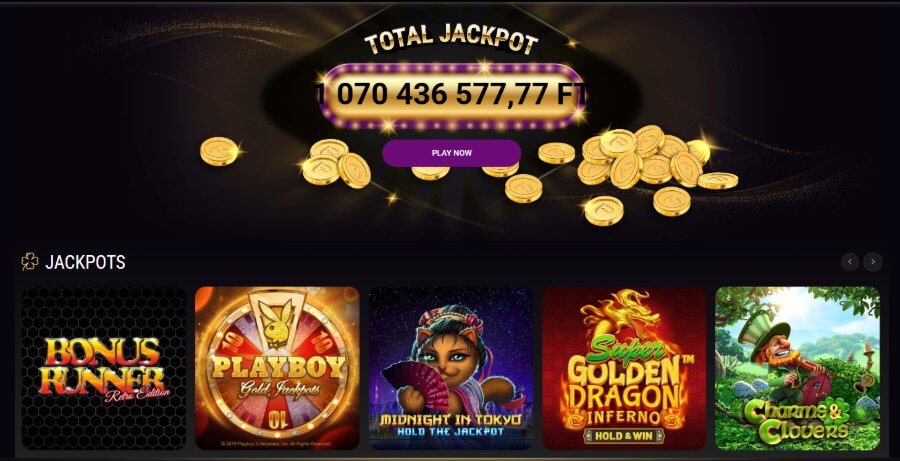Advance the carousel with right chevron arrow
The image size is (900, 461).
[x=873, y=262]
